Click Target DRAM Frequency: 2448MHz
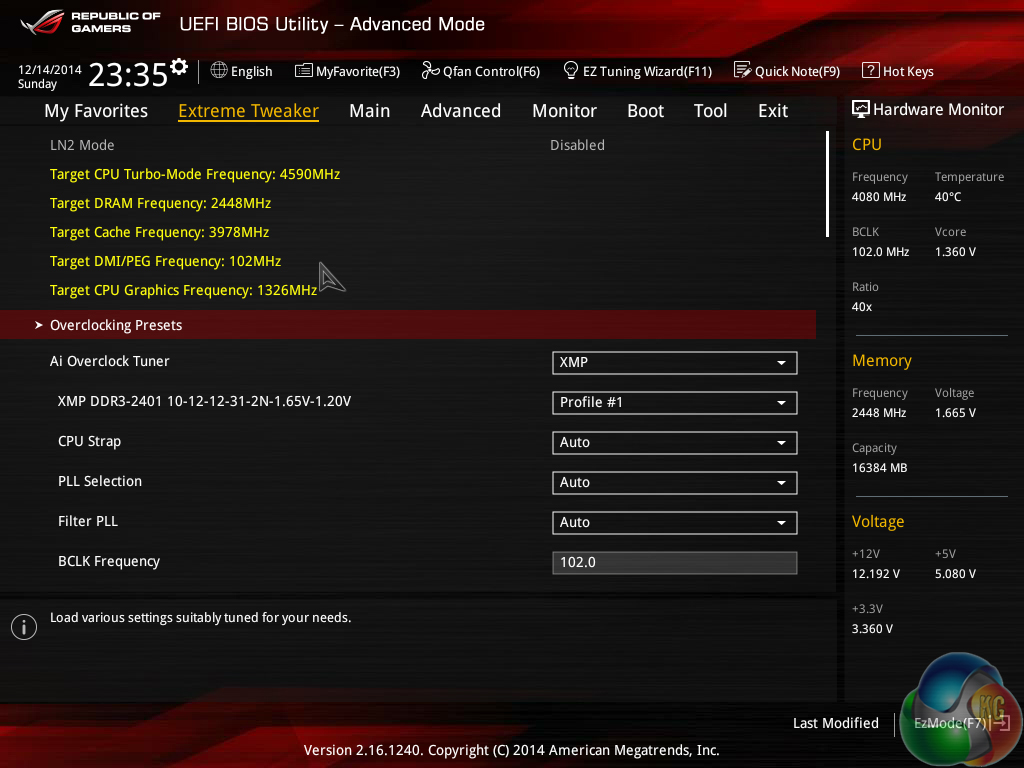The width and height of the screenshot is (1024, 768). [x=160, y=203]
